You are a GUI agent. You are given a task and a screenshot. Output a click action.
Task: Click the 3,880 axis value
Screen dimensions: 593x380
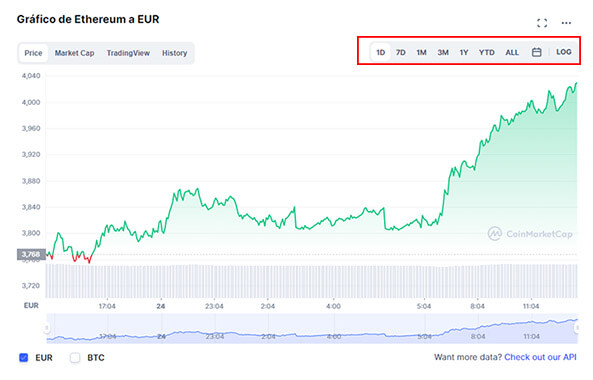coord(31,181)
